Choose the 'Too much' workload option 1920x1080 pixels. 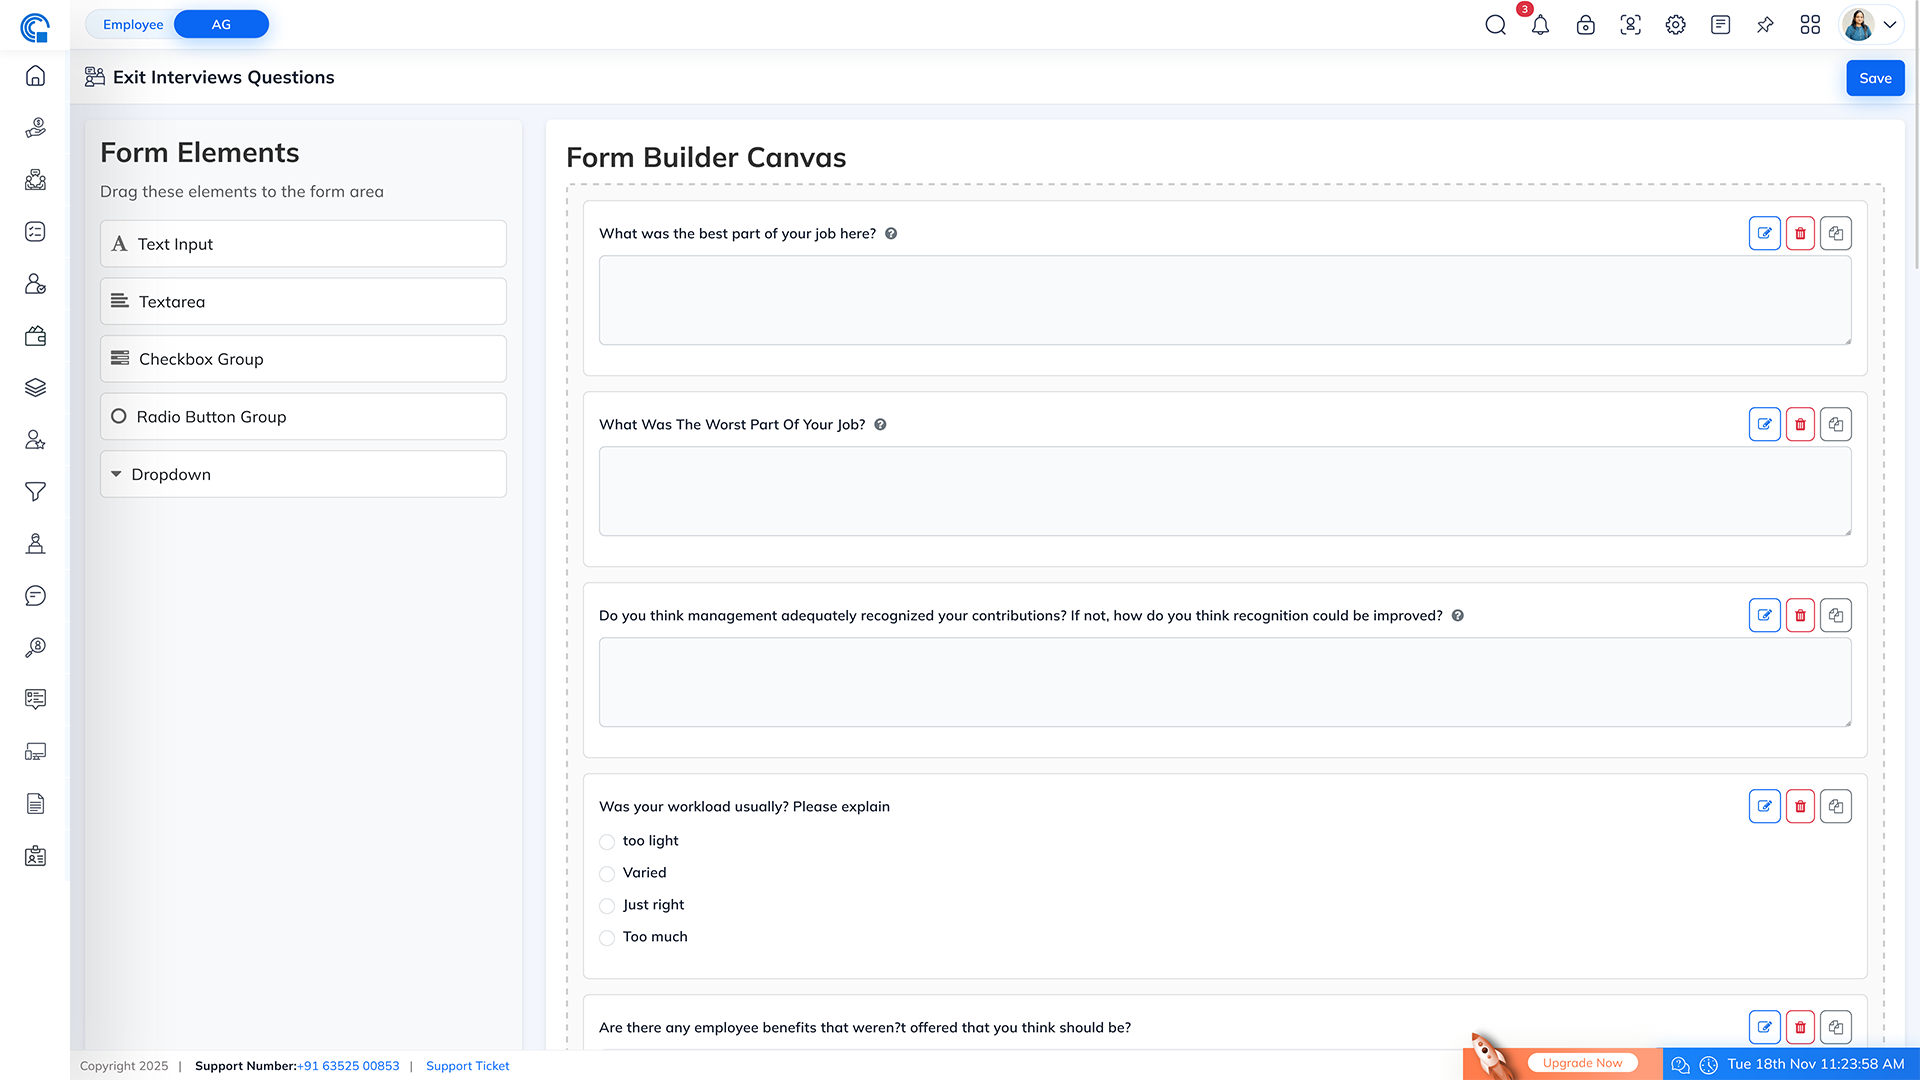[x=607, y=937]
